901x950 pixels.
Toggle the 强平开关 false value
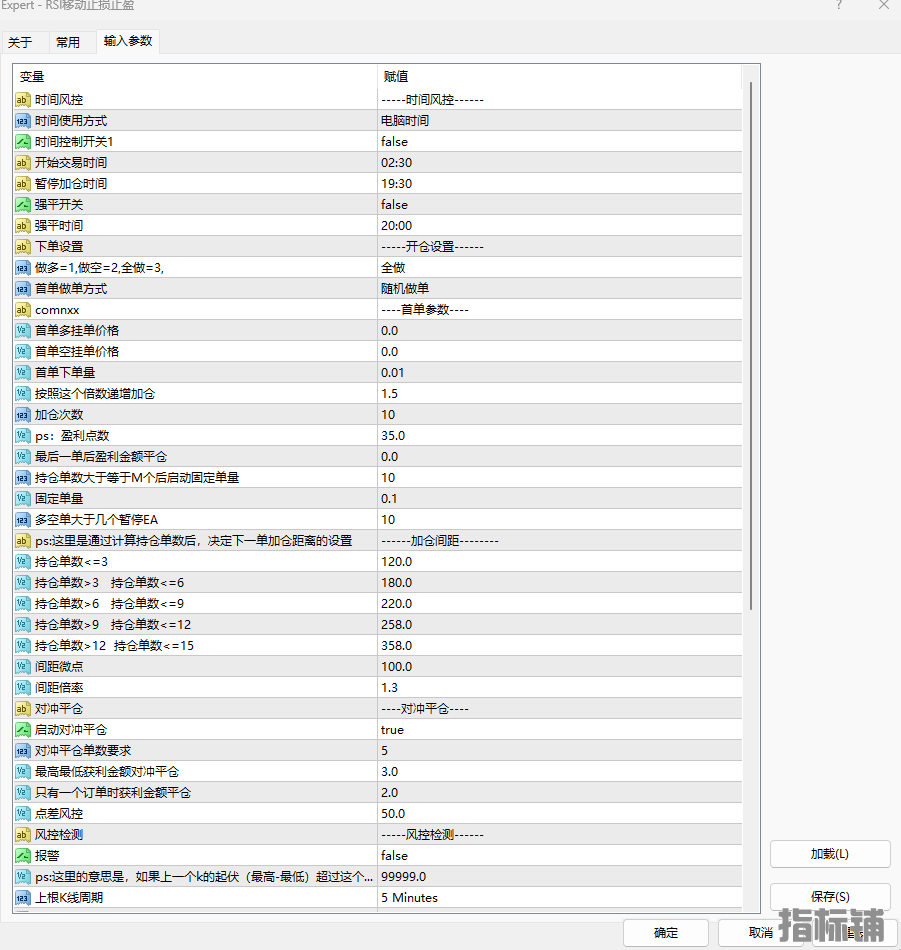394,205
